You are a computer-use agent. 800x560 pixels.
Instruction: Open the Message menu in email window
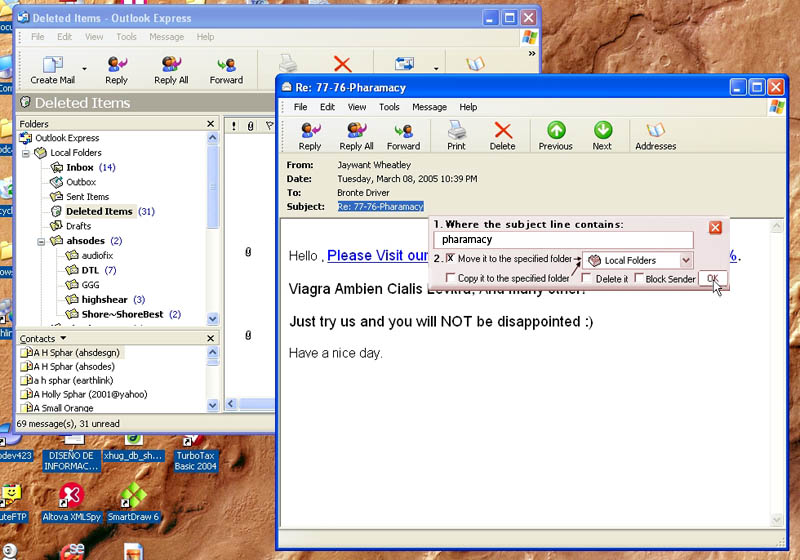[x=429, y=107]
